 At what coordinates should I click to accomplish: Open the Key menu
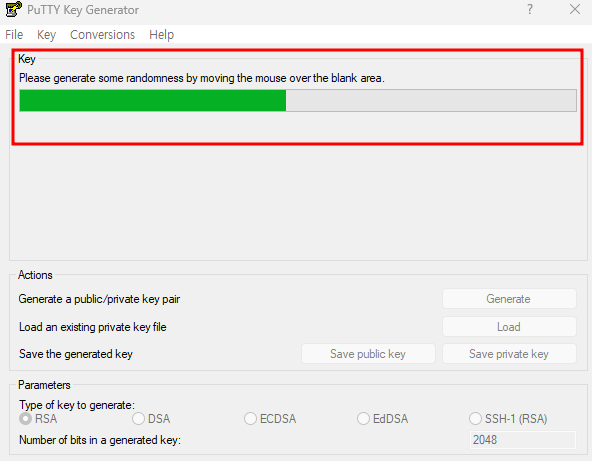pos(46,35)
